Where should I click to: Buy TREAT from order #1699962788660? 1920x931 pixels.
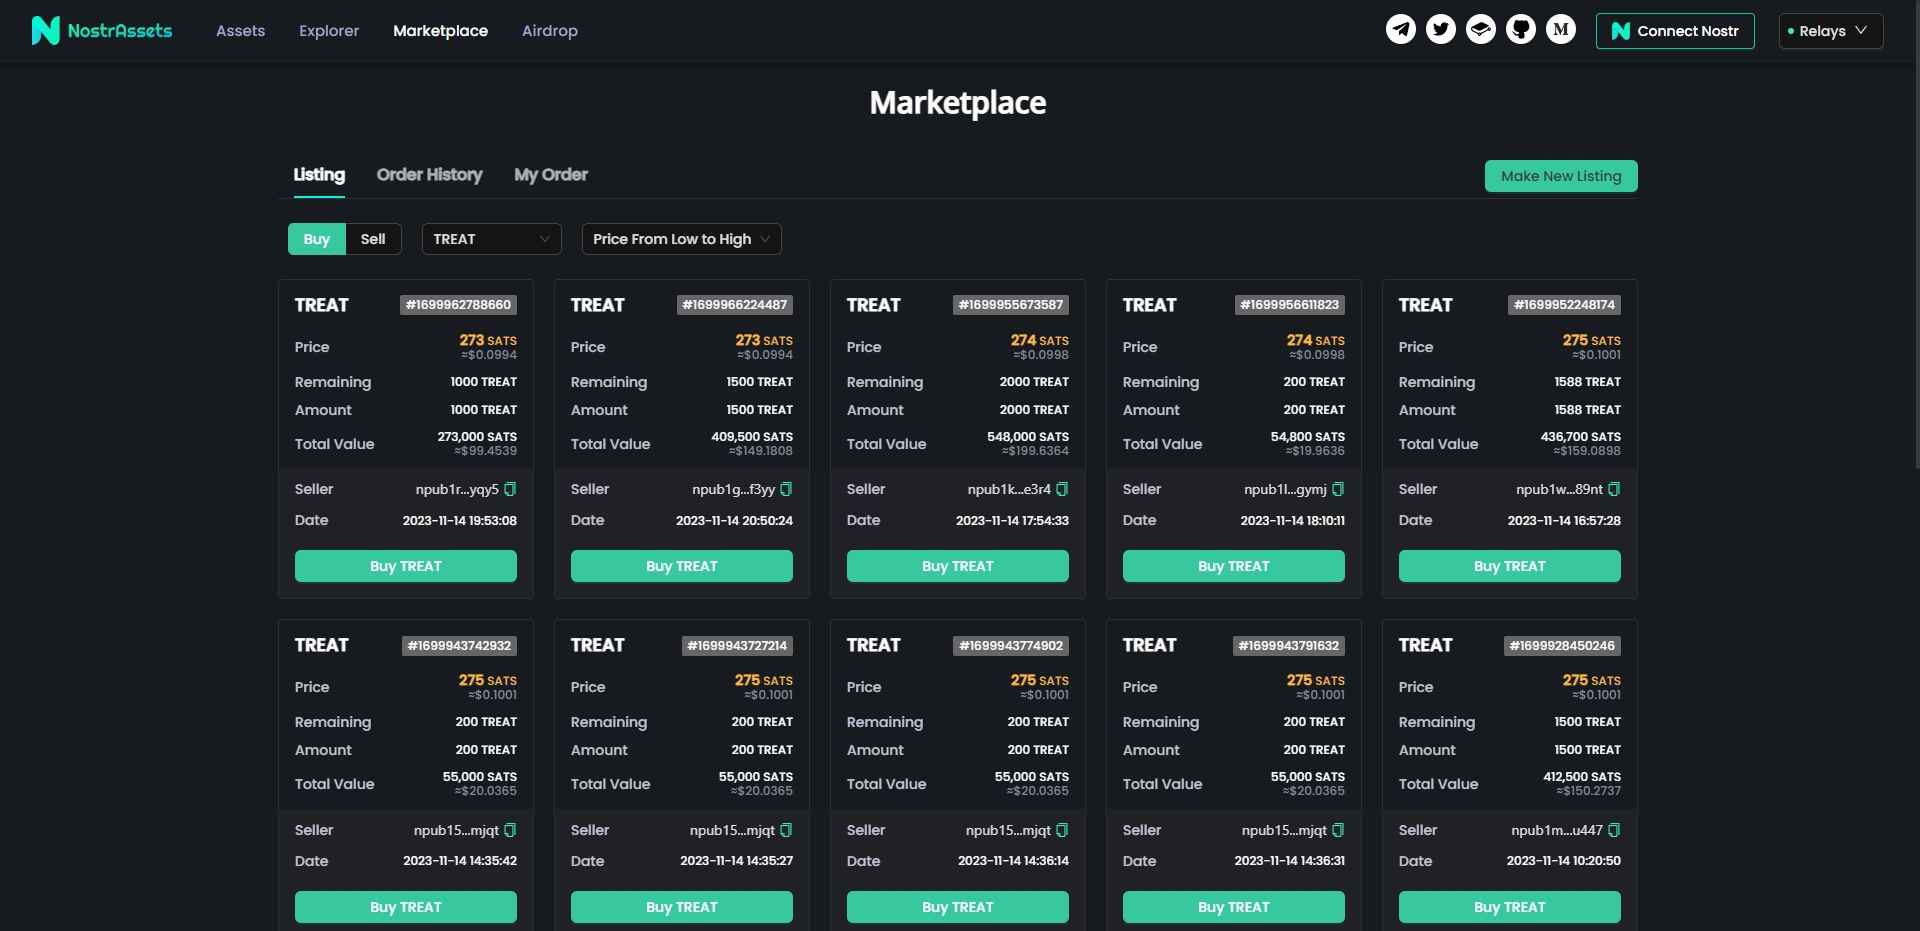pos(405,566)
